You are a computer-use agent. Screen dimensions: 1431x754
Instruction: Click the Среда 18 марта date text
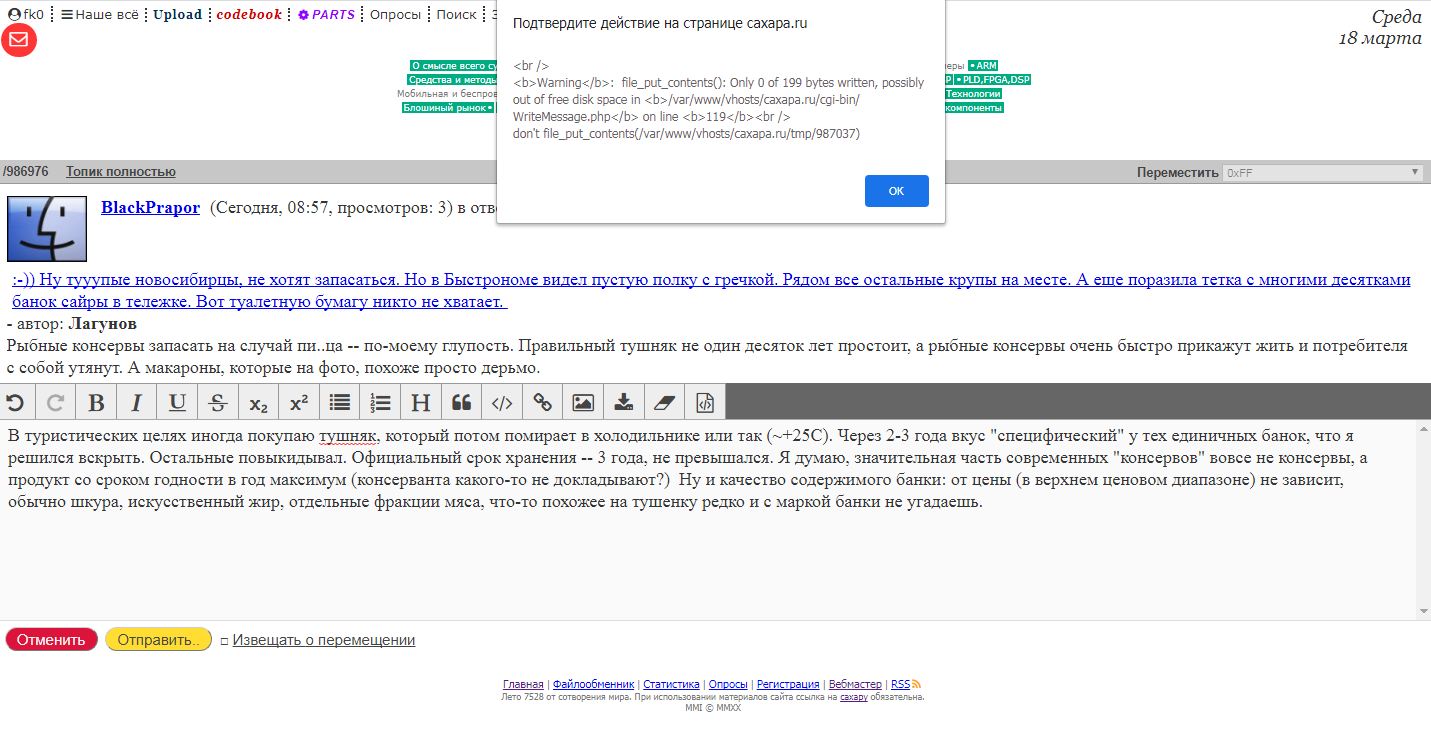click(x=1380, y=27)
